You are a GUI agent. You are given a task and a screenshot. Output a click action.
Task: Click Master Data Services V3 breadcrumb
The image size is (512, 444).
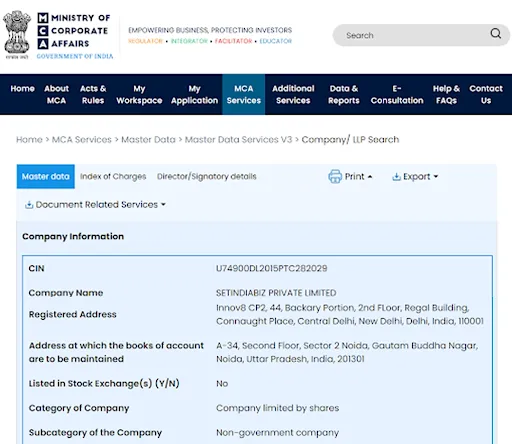point(238,140)
